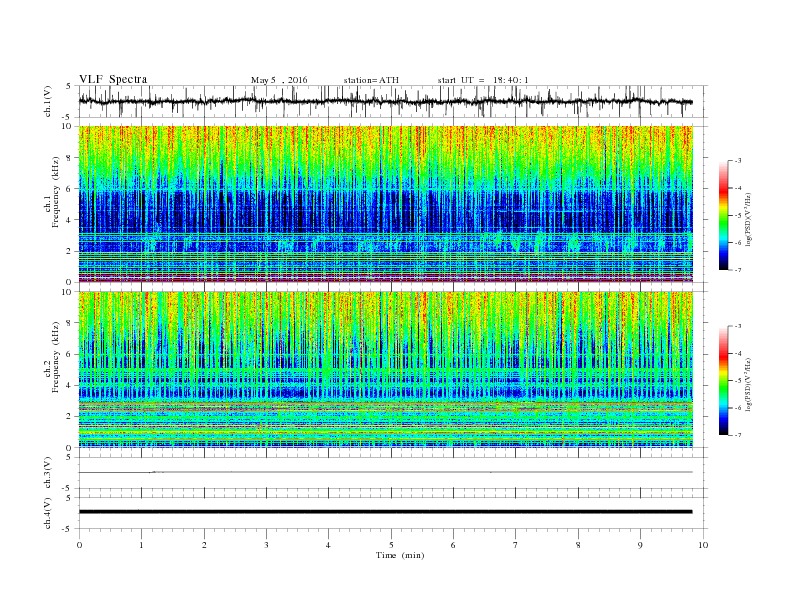
Task: Click the "9" tick on the Time axis
Action: point(640,545)
